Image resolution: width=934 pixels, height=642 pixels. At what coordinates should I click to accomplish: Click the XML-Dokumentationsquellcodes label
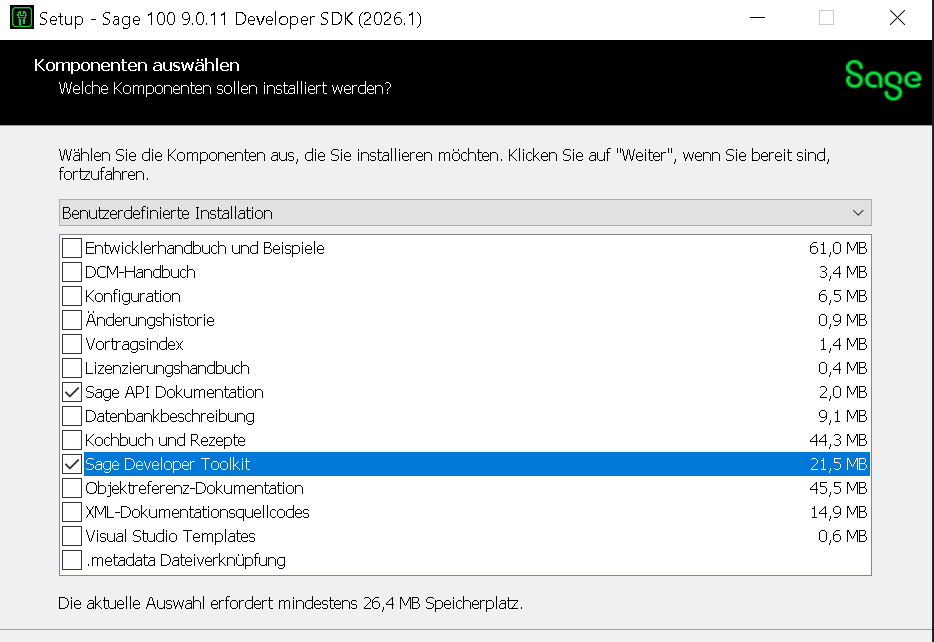197,512
